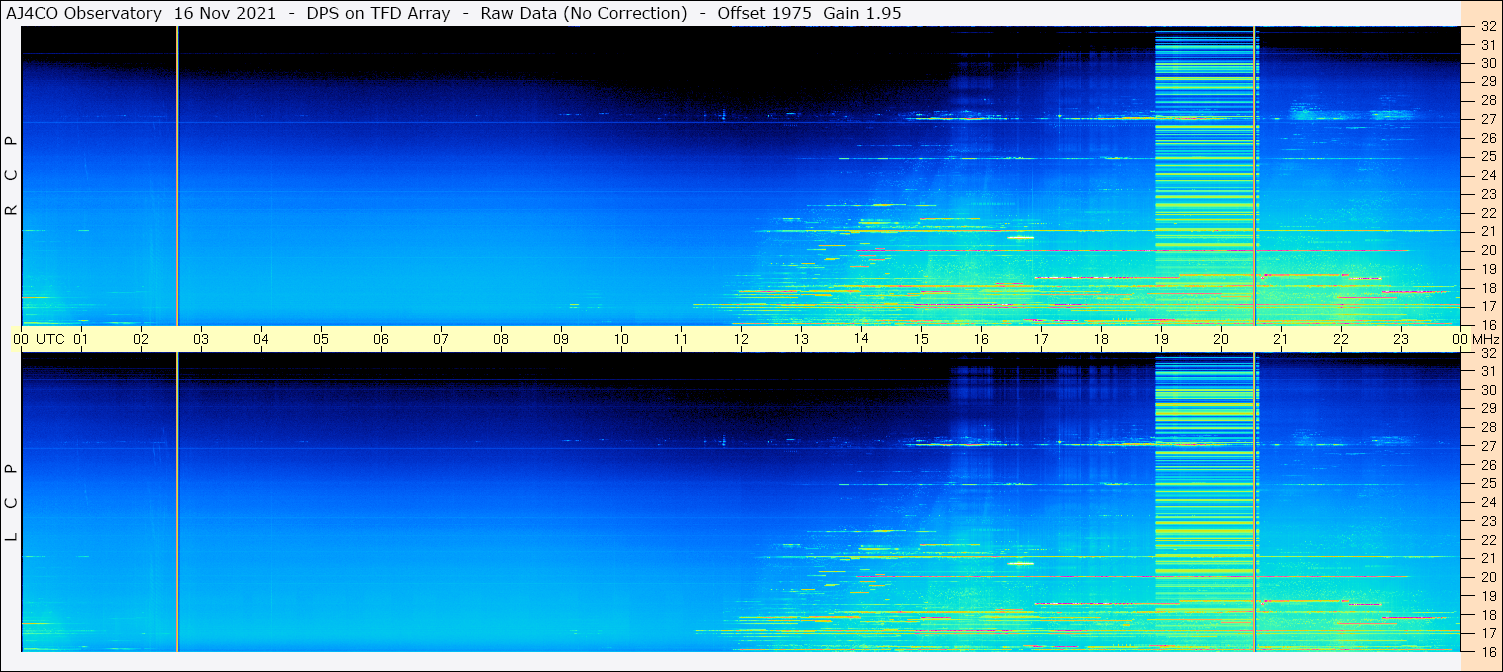Image resolution: width=1503 pixels, height=672 pixels.
Task: Click the 15 UTC hour label
Action: [x=921, y=339]
